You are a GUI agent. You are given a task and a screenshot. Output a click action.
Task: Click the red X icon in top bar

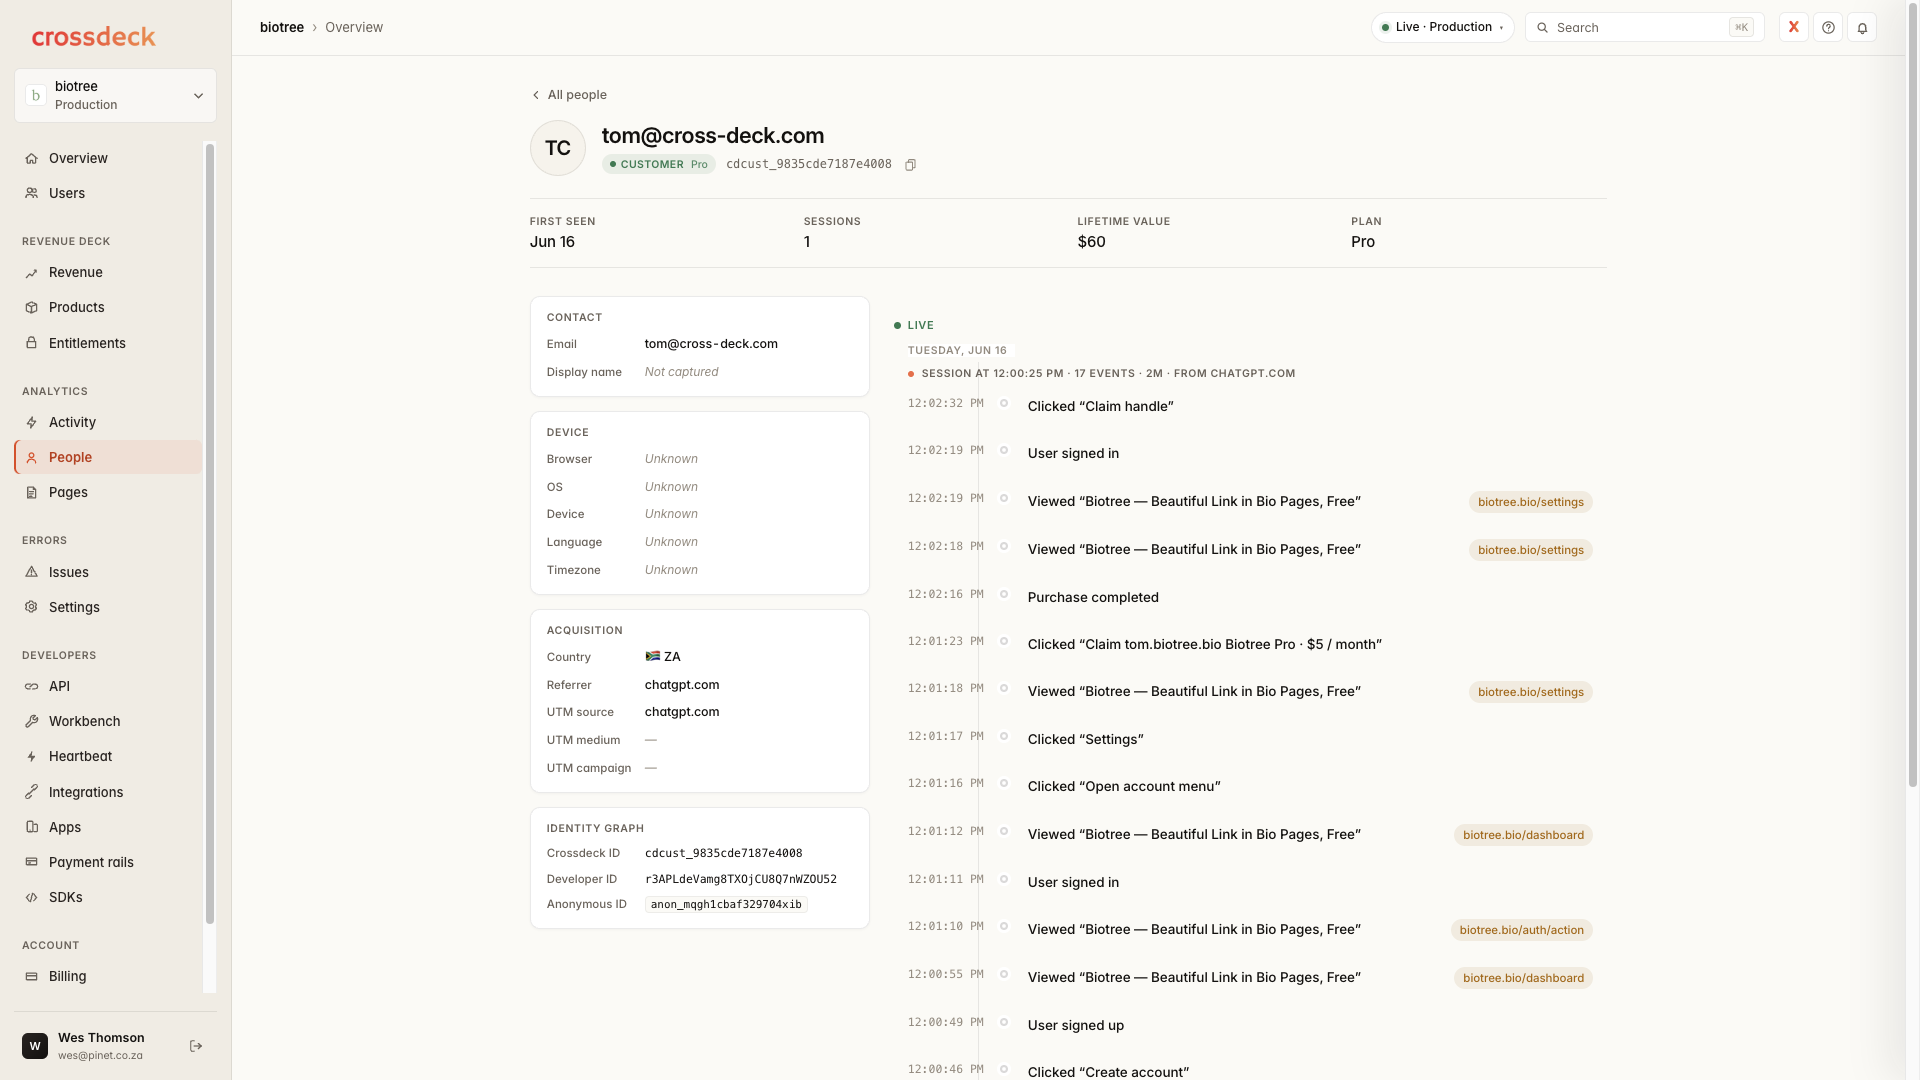[1794, 28]
